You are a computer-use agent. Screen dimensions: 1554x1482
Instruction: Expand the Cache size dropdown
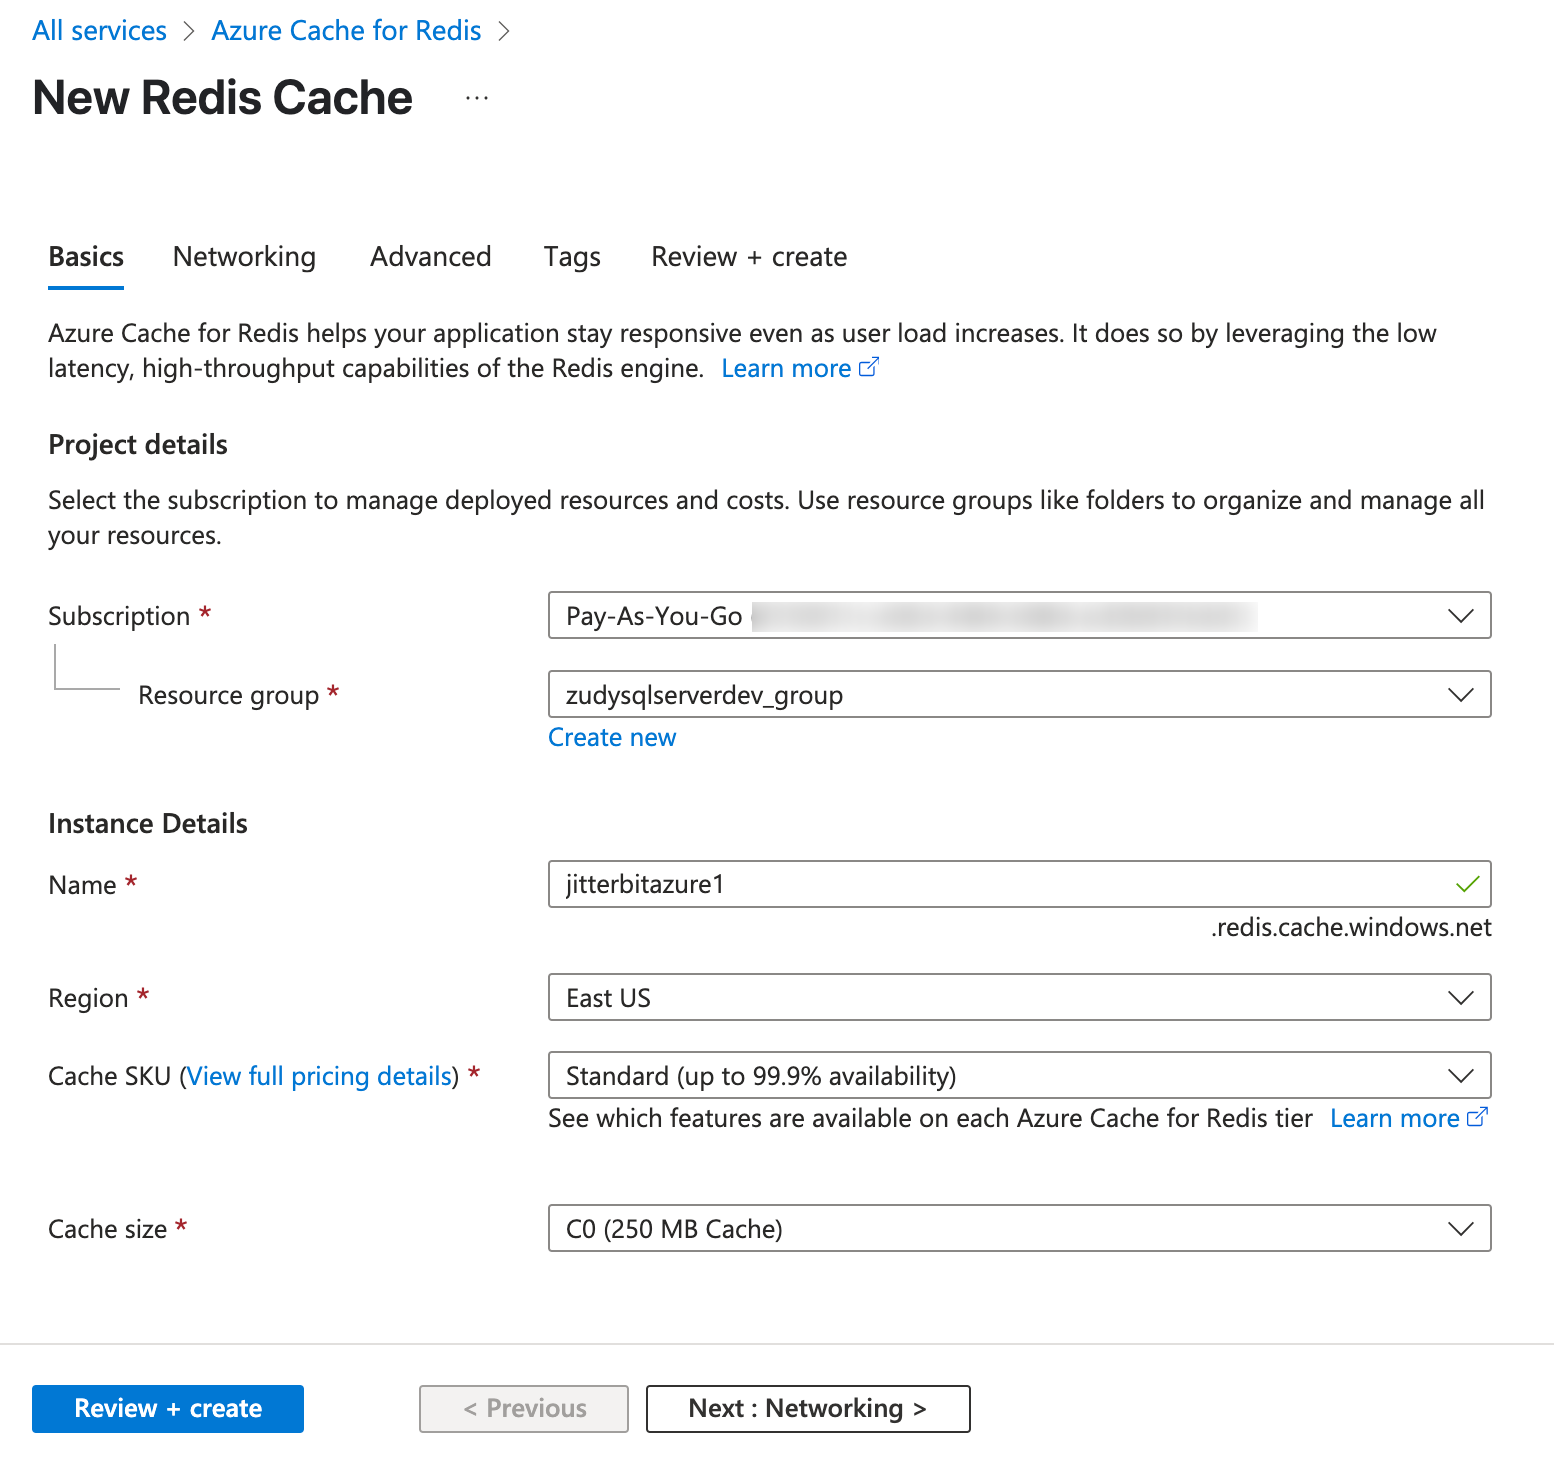click(x=1019, y=1228)
